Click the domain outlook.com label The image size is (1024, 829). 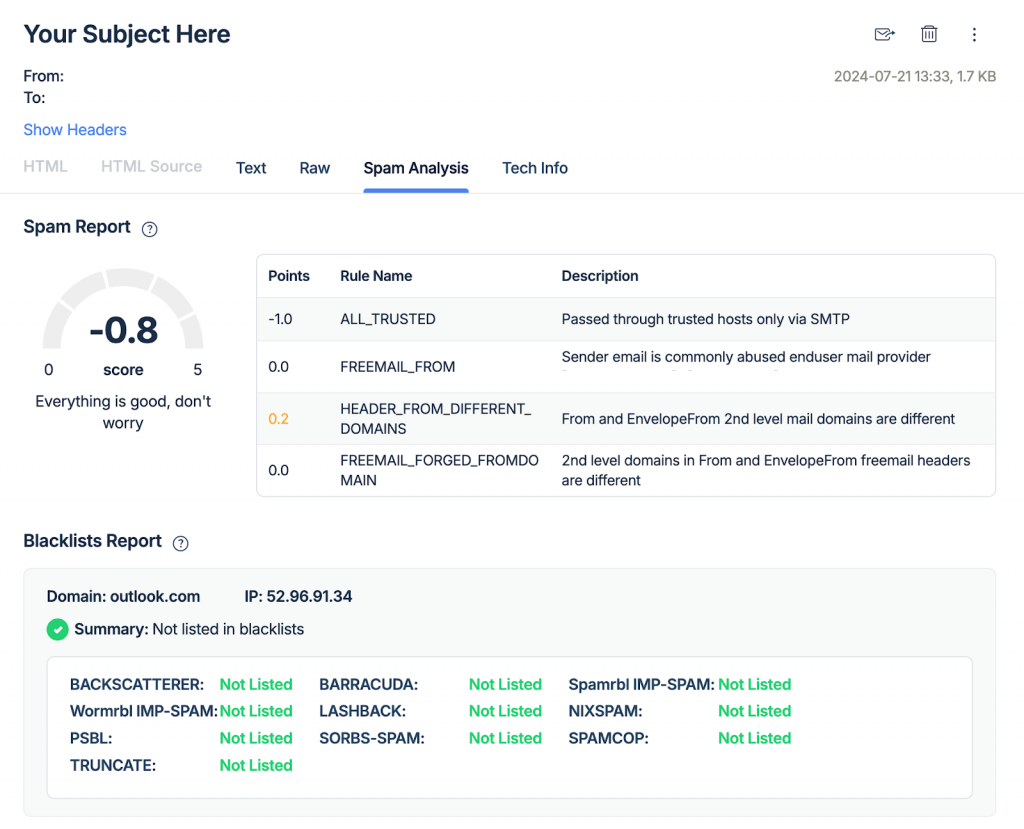coord(123,596)
